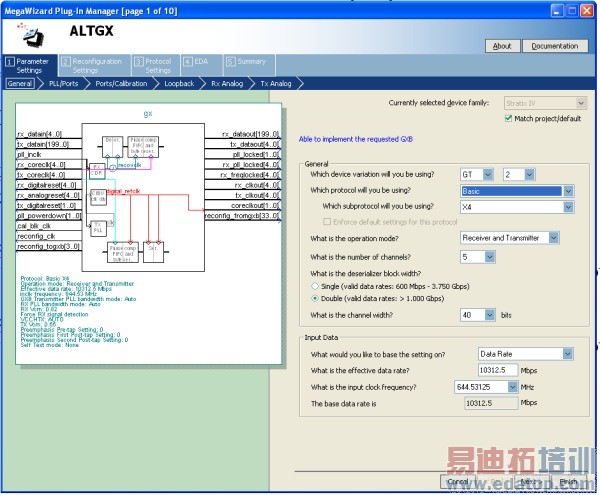Toggle Match project/default checkbox
Image resolution: width=600 pixels, height=495 pixels.
[x=509, y=119]
